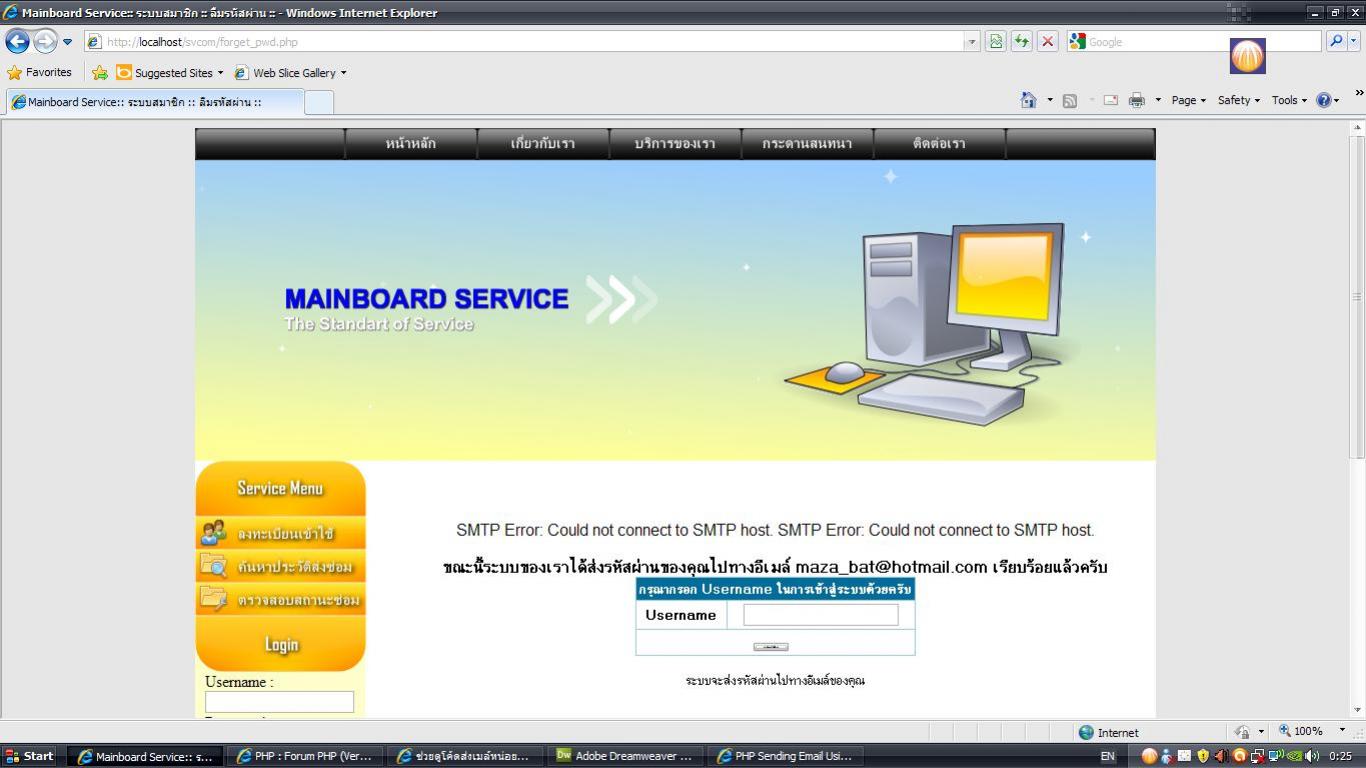The height and width of the screenshot is (768, 1366).
Task: Click ลงทะเบียนเข้าใช้ in Service Menu
Action: [281, 534]
